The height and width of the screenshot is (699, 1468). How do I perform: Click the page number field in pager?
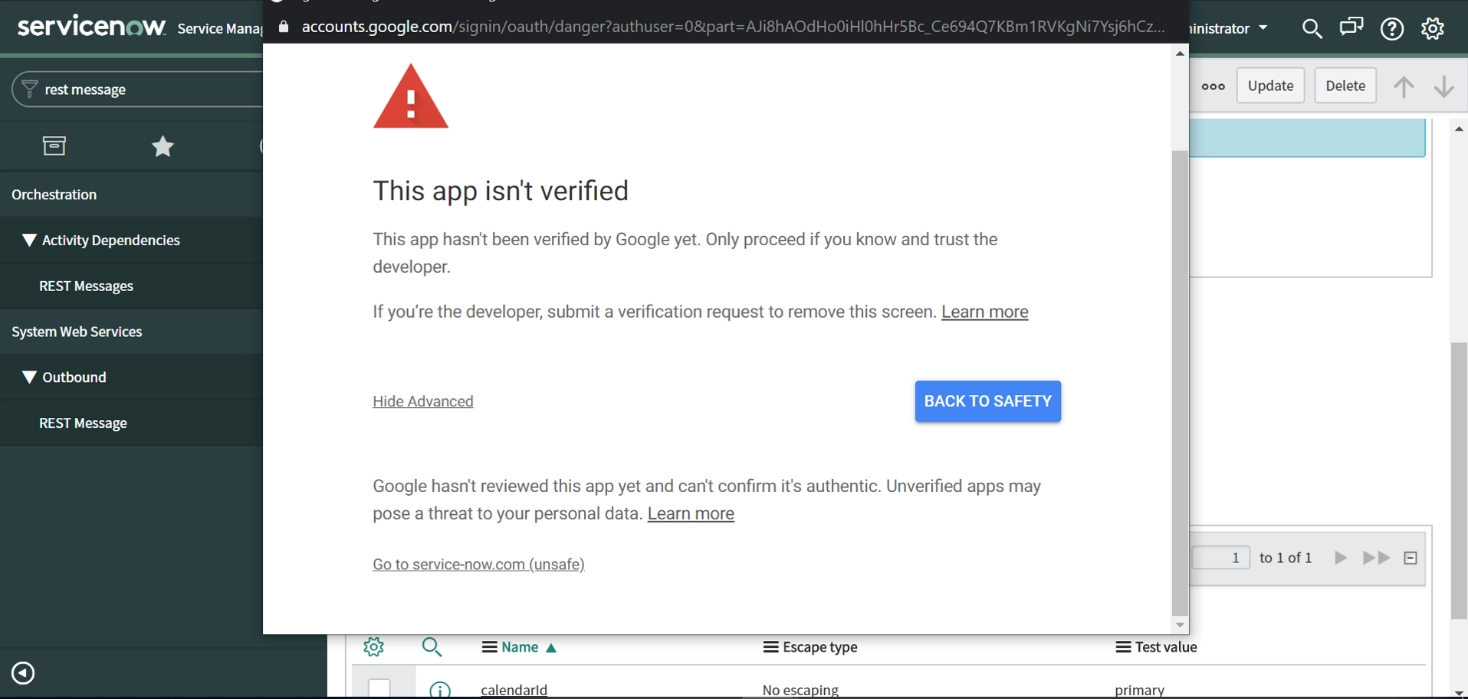[x=1221, y=558]
